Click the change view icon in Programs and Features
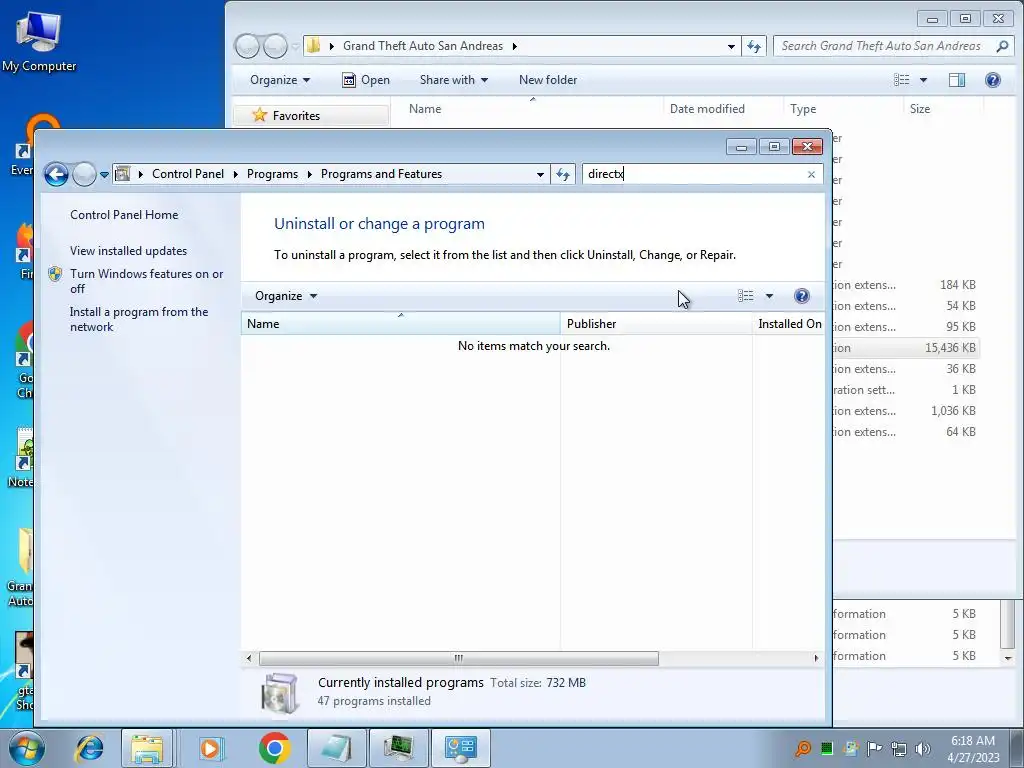Image resolution: width=1024 pixels, height=768 pixels. (746, 296)
